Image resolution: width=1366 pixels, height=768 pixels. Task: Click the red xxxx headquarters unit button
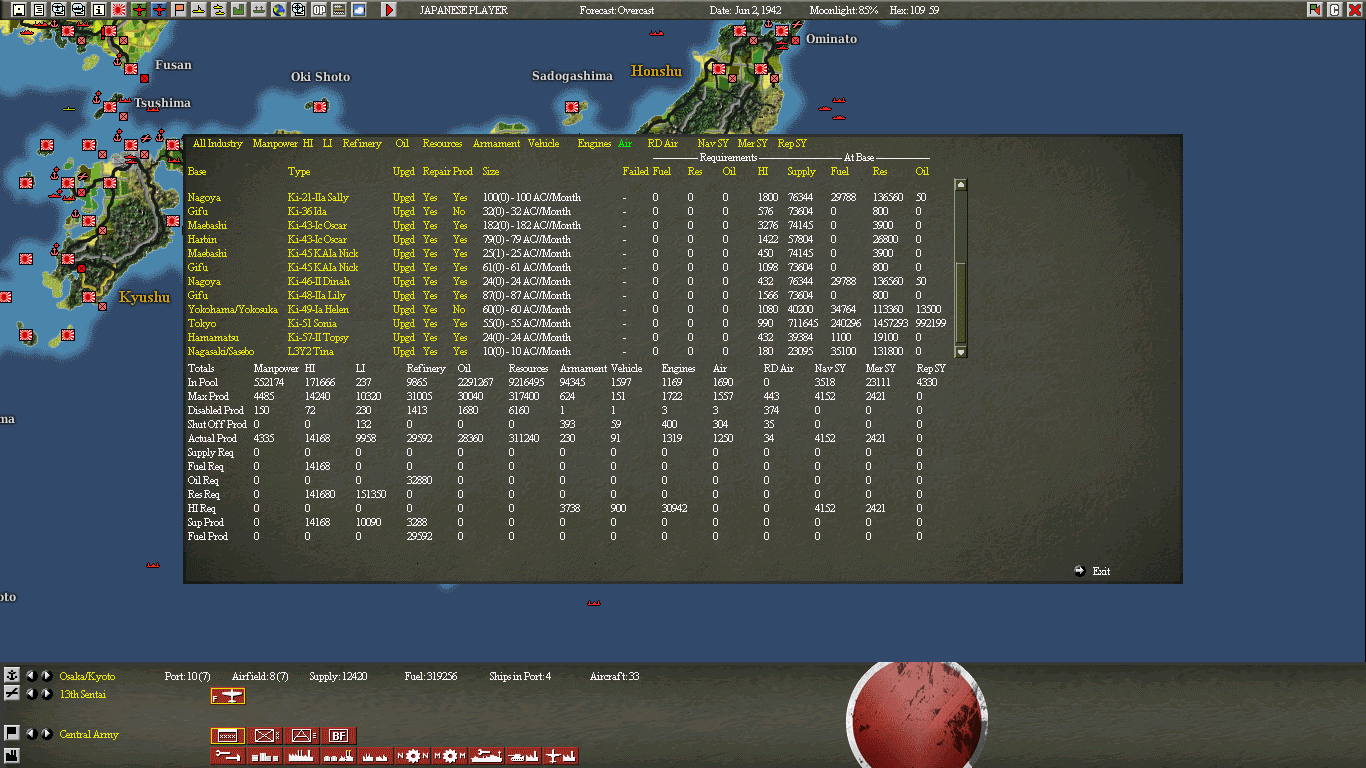(228, 736)
